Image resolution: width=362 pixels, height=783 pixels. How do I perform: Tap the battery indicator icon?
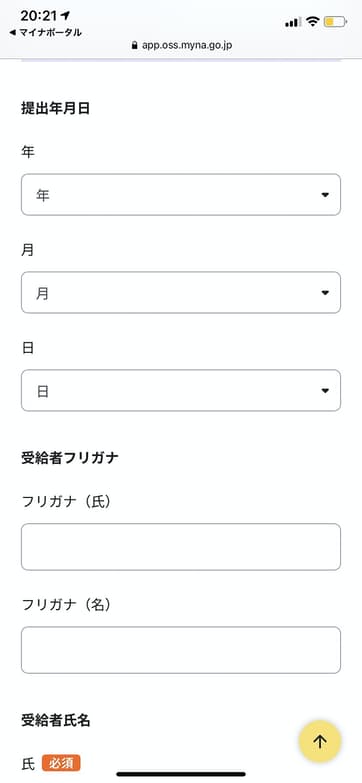(335, 21)
